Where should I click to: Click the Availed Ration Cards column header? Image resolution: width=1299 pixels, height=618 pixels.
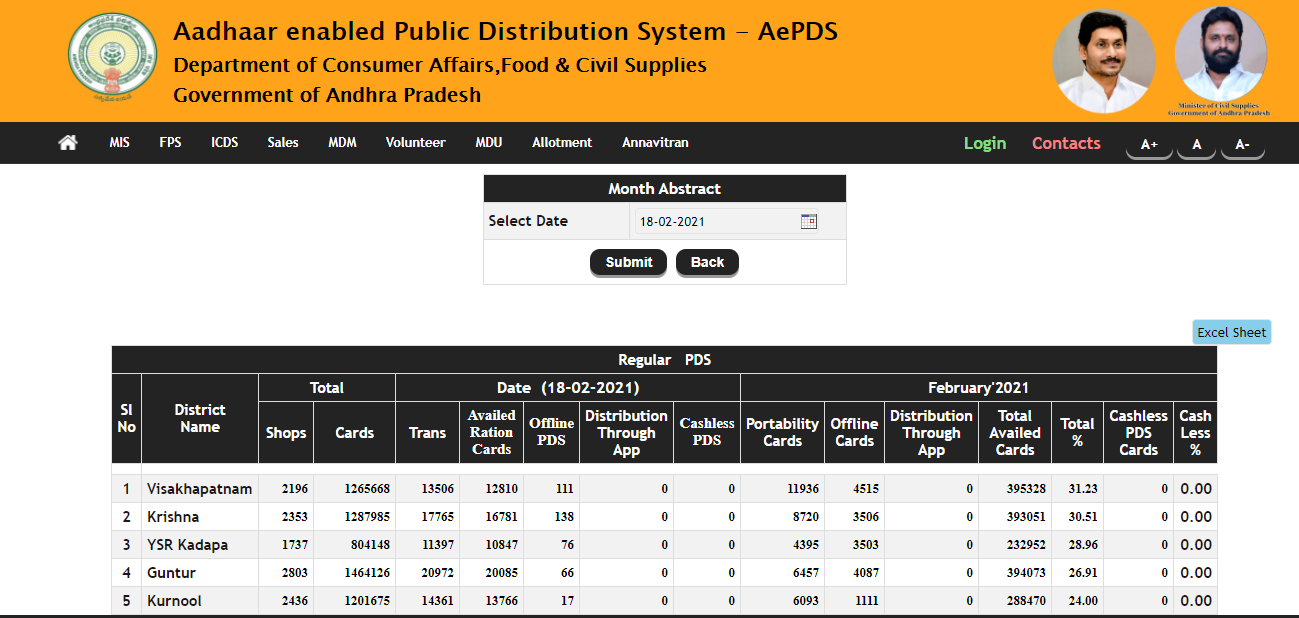[x=492, y=433]
